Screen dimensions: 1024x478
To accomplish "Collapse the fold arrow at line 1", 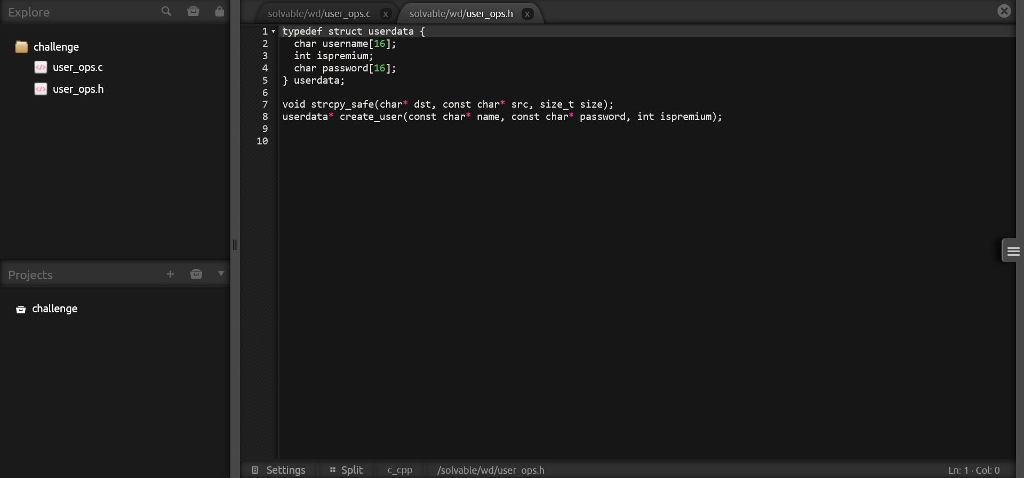I will click(273, 31).
